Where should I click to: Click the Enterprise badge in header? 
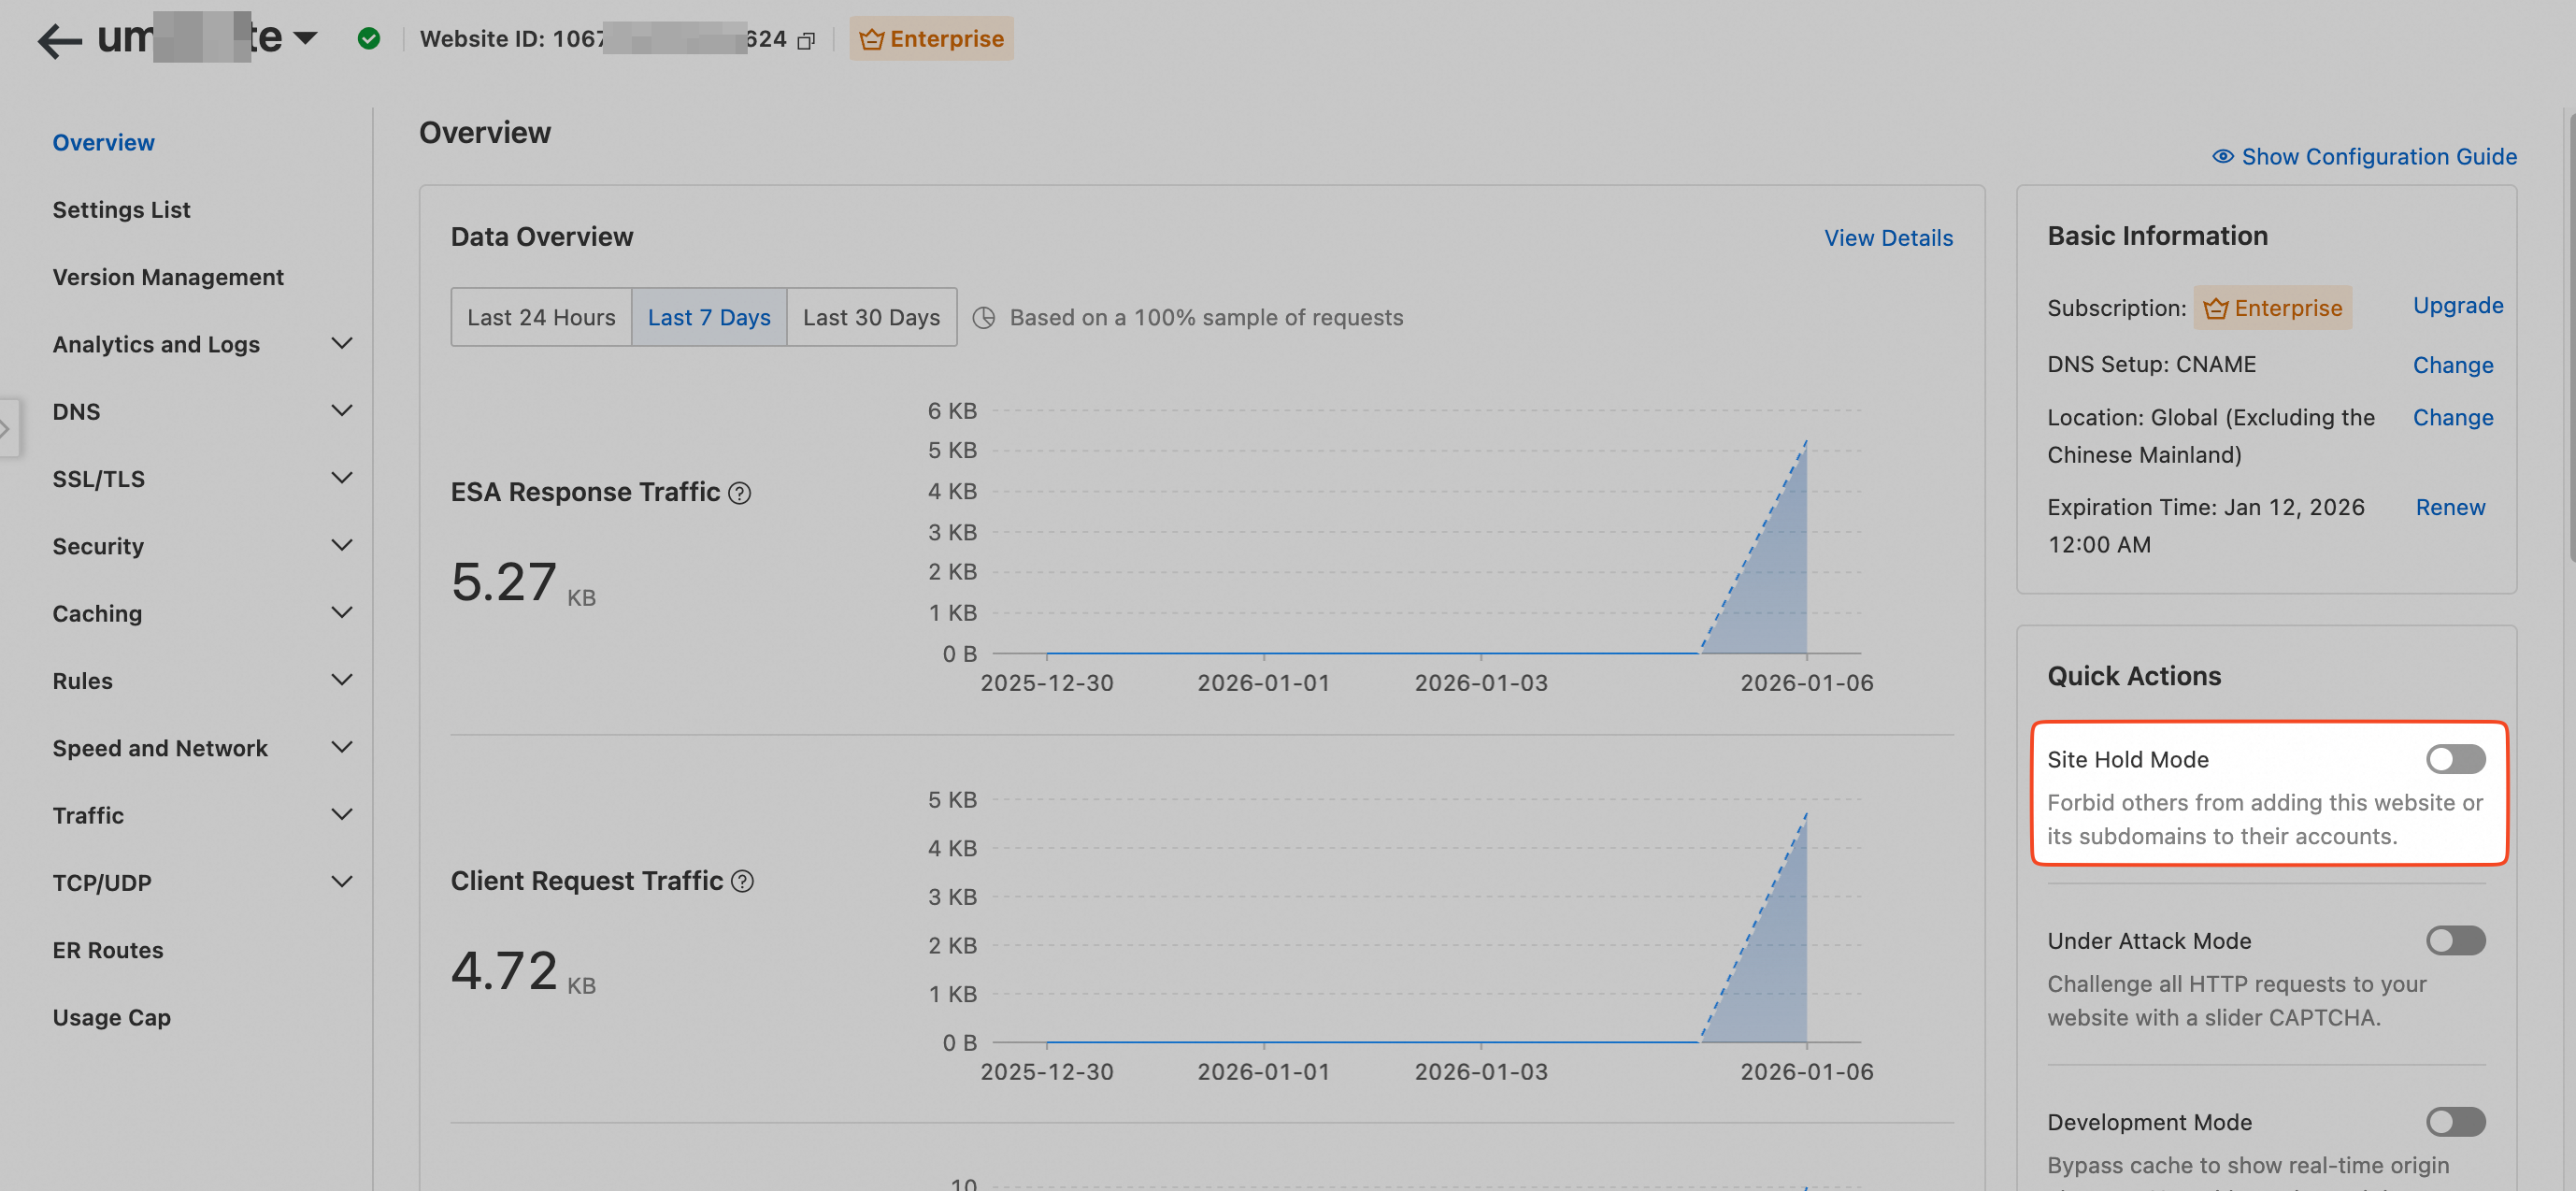tap(931, 39)
